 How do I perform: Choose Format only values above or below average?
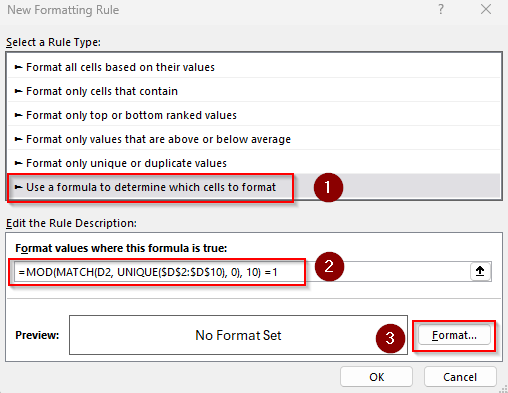click(254, 139)
